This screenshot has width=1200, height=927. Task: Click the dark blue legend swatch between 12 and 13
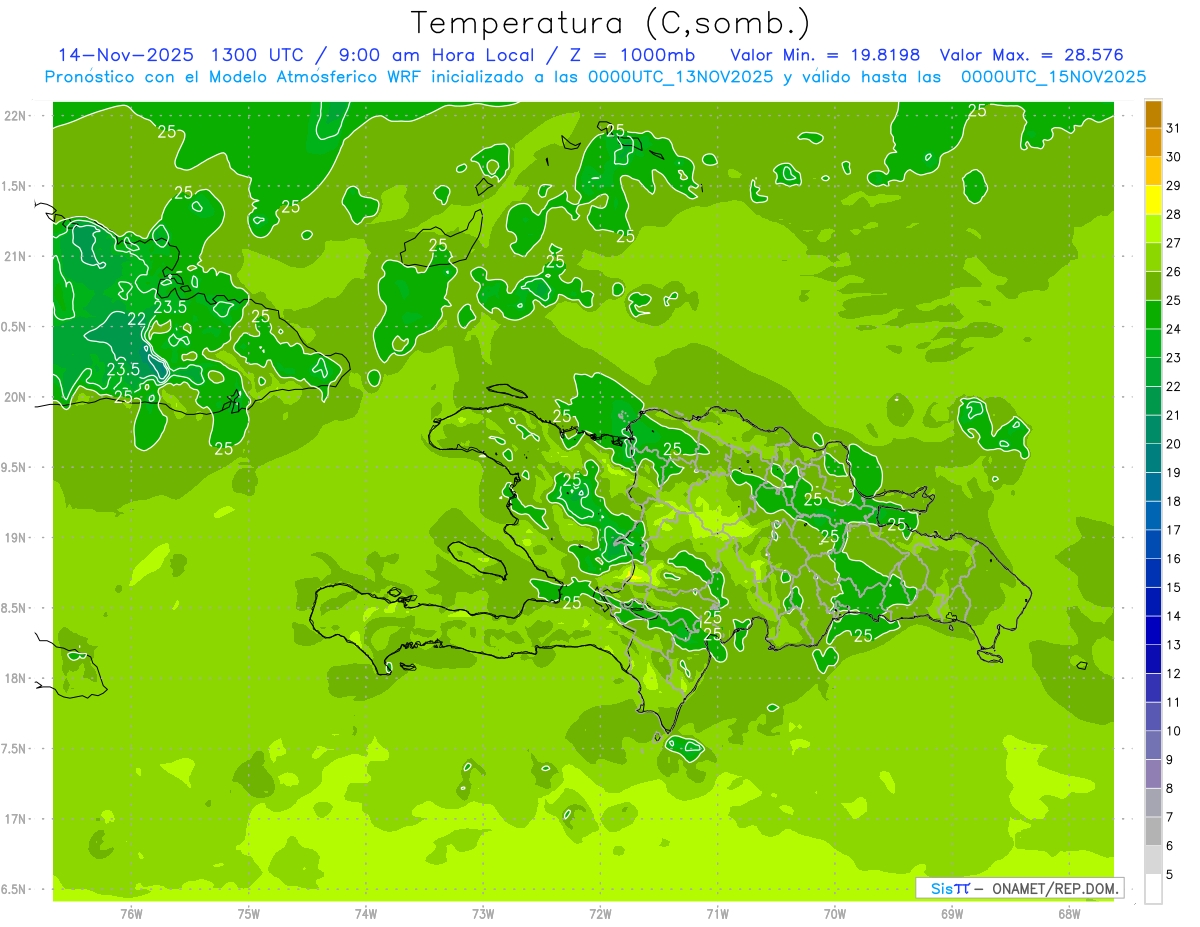click(x=1153, y=659)
